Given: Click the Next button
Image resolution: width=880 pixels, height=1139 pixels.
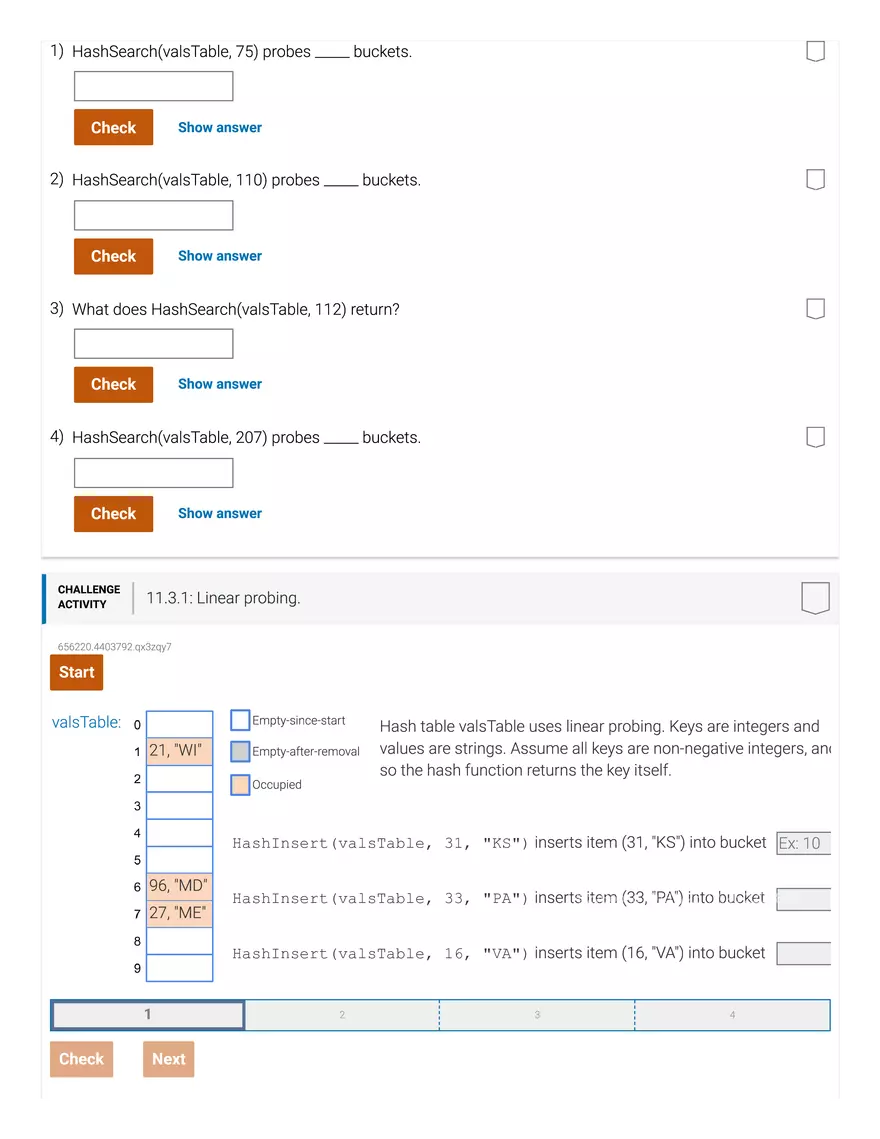Looking at the screenshot, I should coord(168,1058).
